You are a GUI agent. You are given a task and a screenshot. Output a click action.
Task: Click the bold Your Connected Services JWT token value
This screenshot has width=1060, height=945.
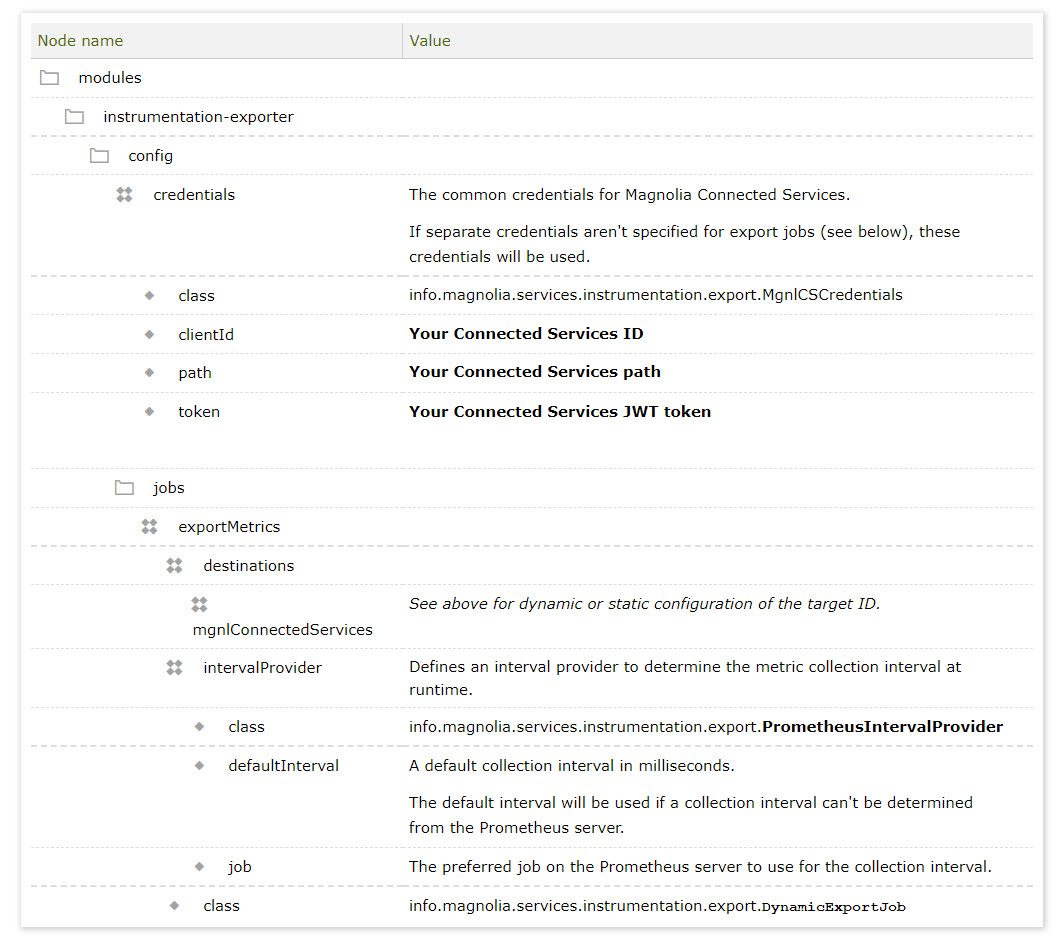point(559,411)
